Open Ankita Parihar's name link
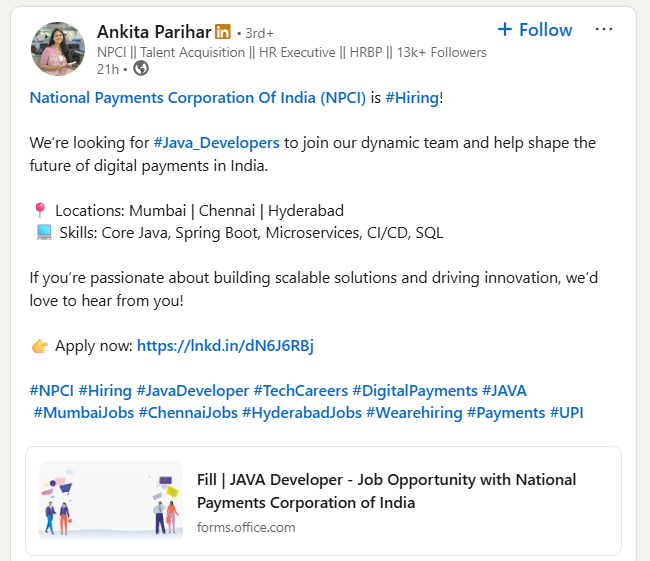Screen dimensions: 650x561 (x=153, y=32)
